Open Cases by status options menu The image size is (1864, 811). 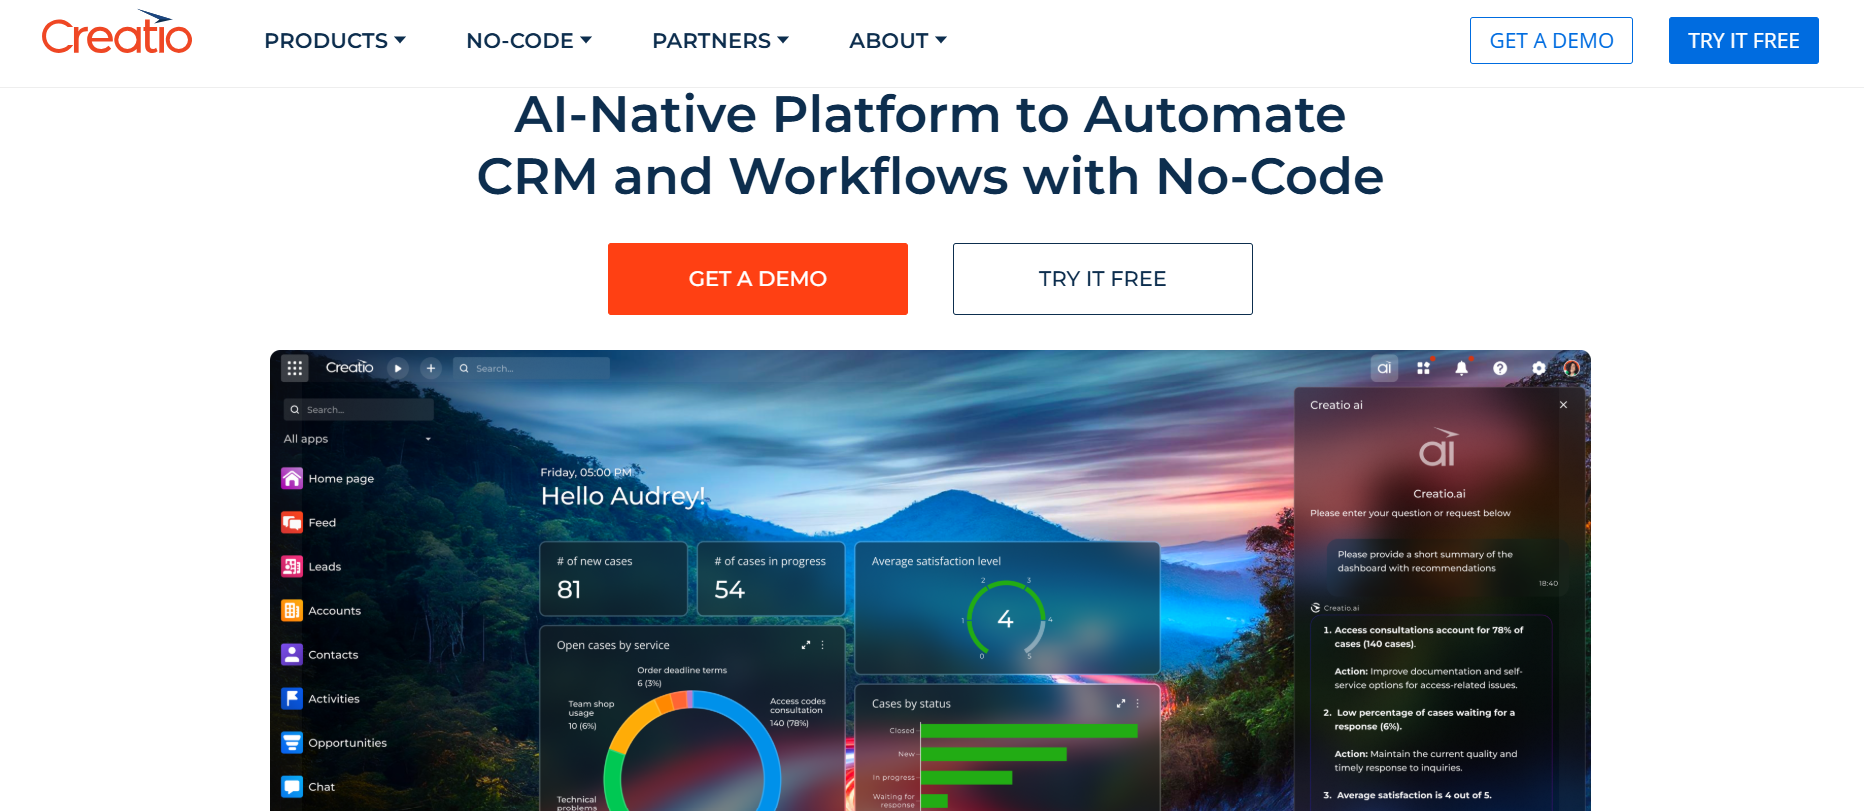tap(1138, 703)
